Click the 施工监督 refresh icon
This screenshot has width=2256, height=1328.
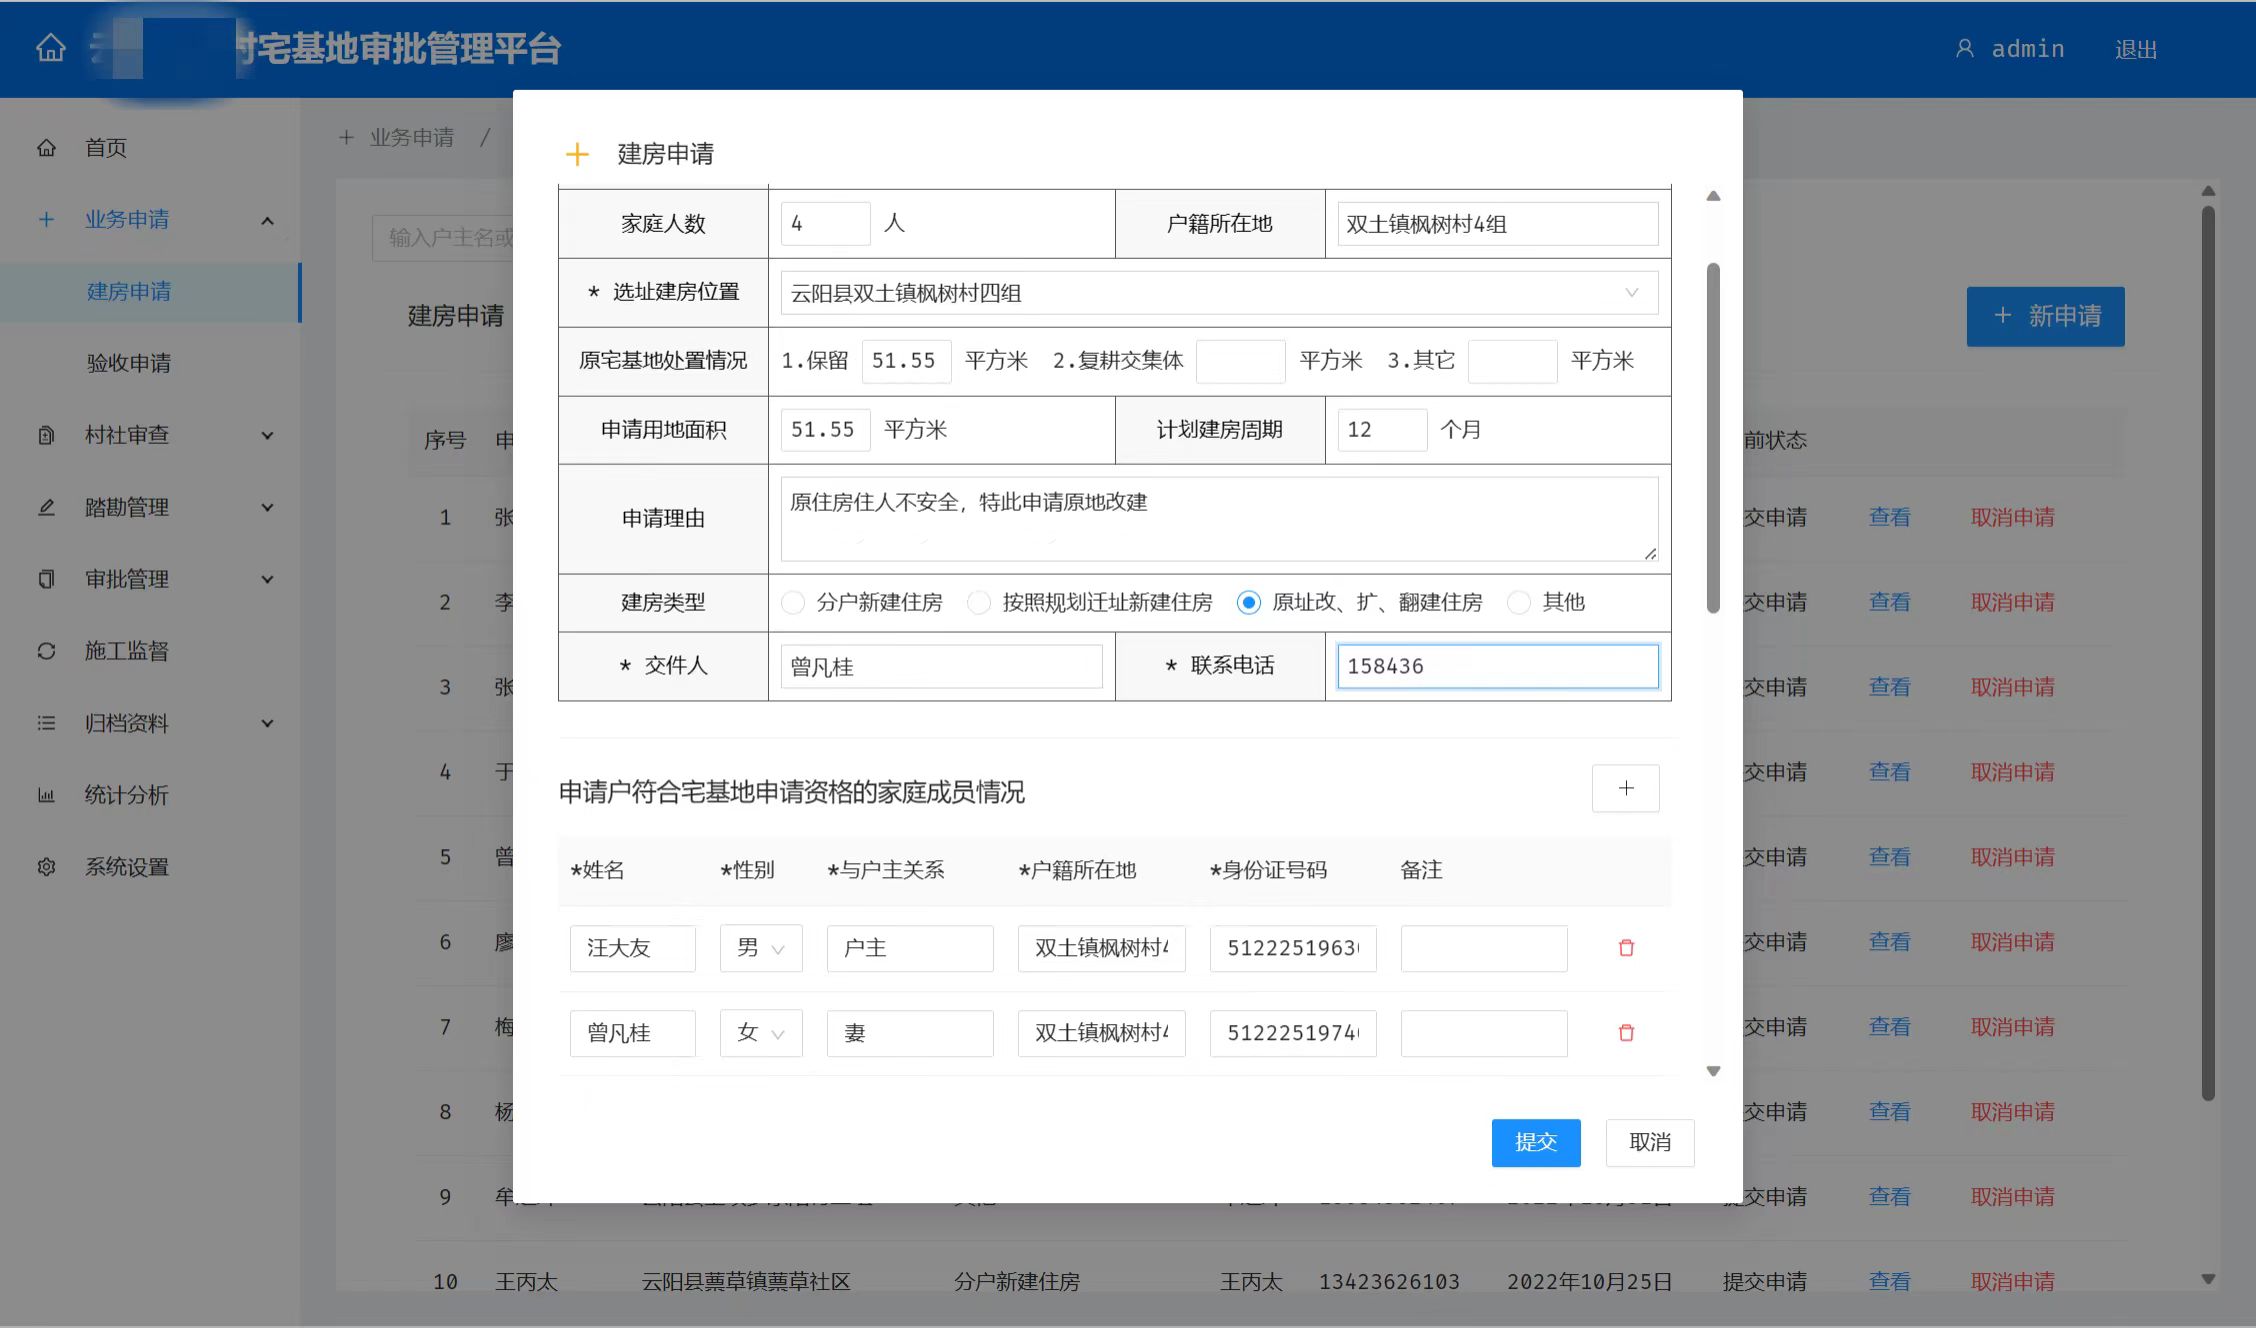click(x=46, y=651)
